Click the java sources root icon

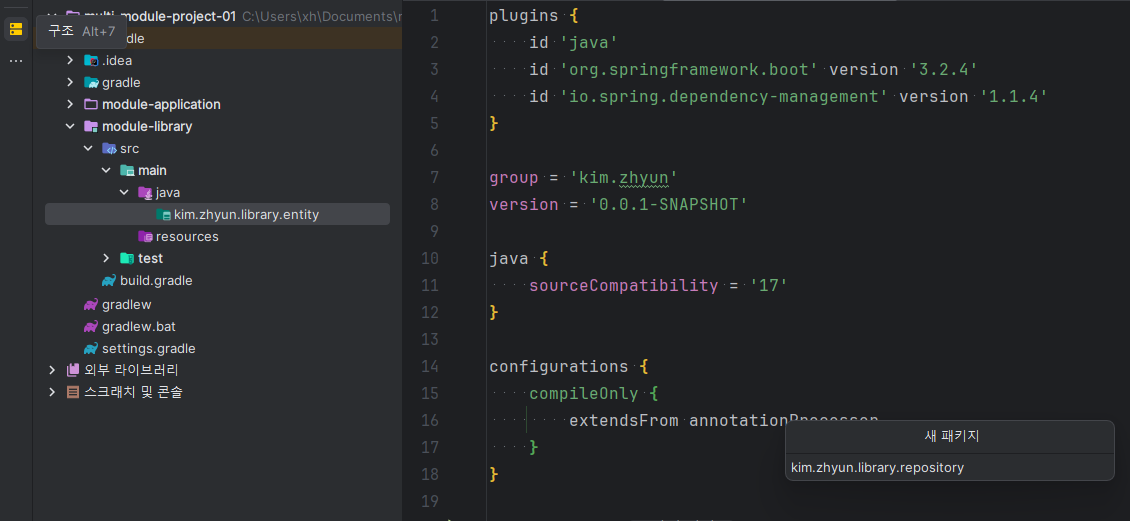pos(145,192)
